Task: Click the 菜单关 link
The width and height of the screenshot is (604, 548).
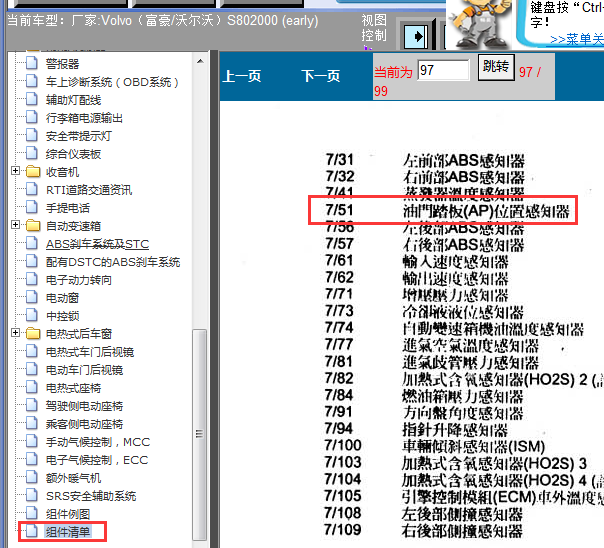Action: pos(576,39)
